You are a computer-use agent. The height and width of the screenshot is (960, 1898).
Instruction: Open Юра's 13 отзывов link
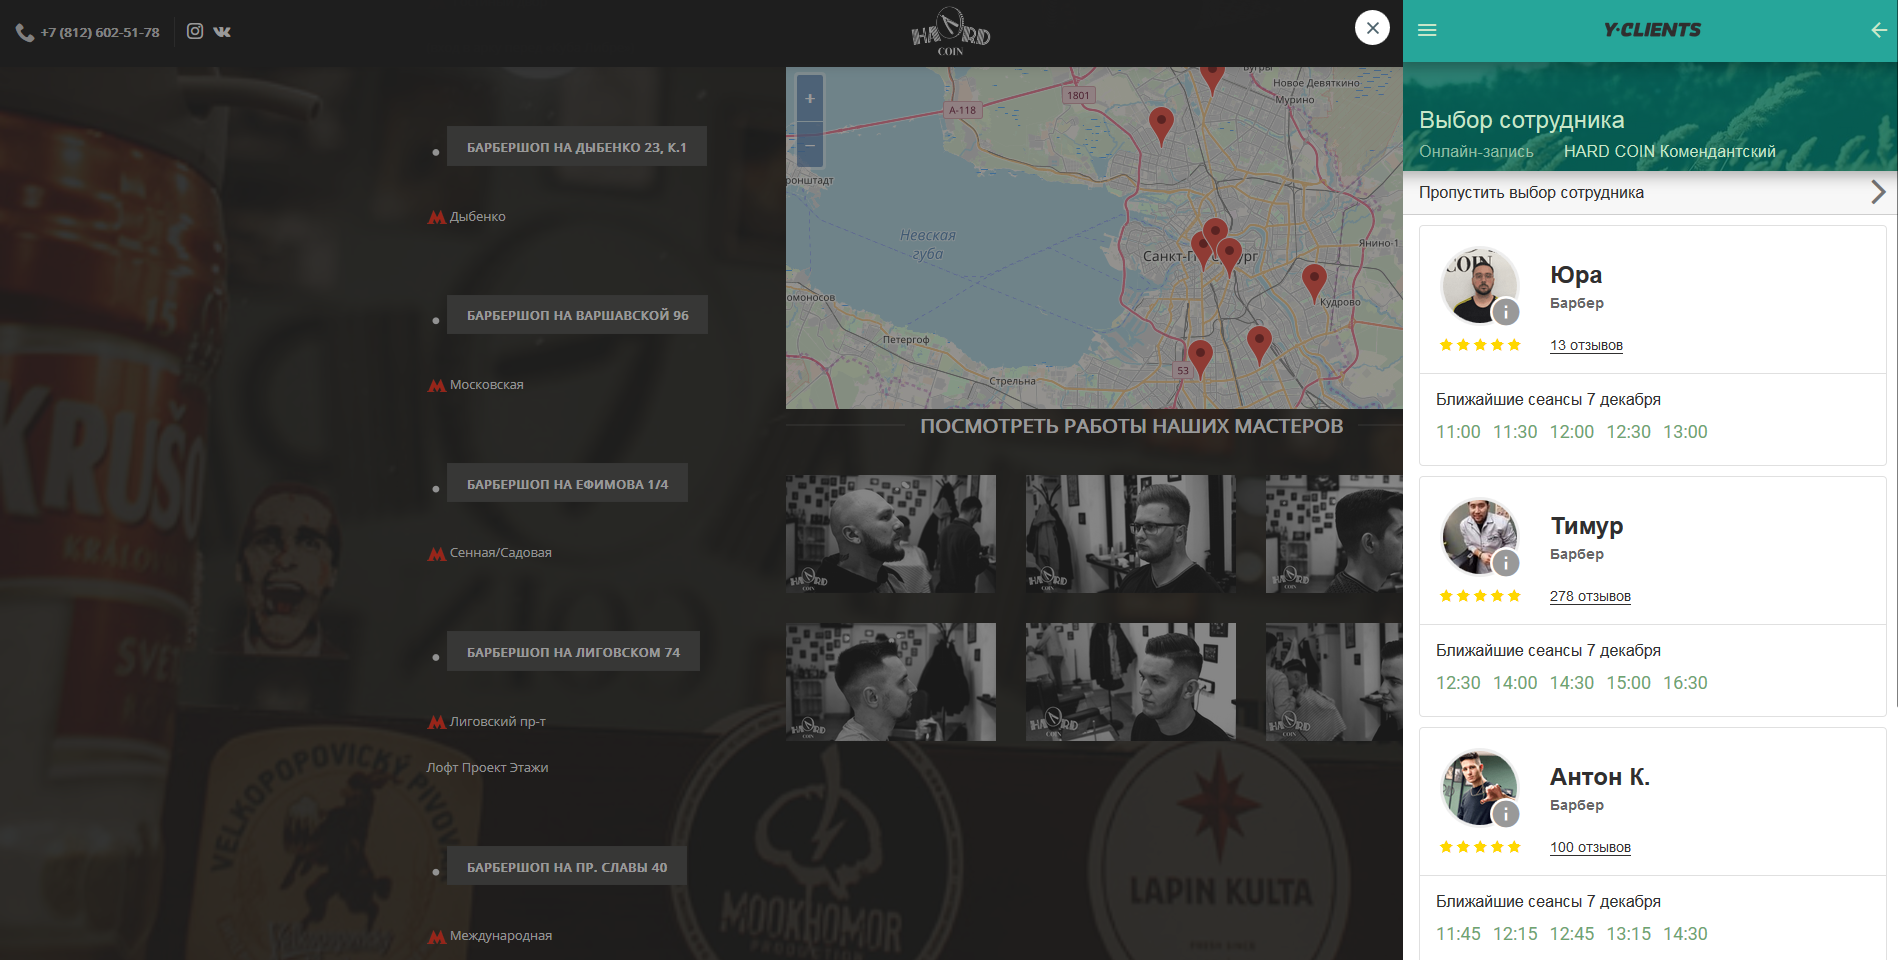(1586, 345)
